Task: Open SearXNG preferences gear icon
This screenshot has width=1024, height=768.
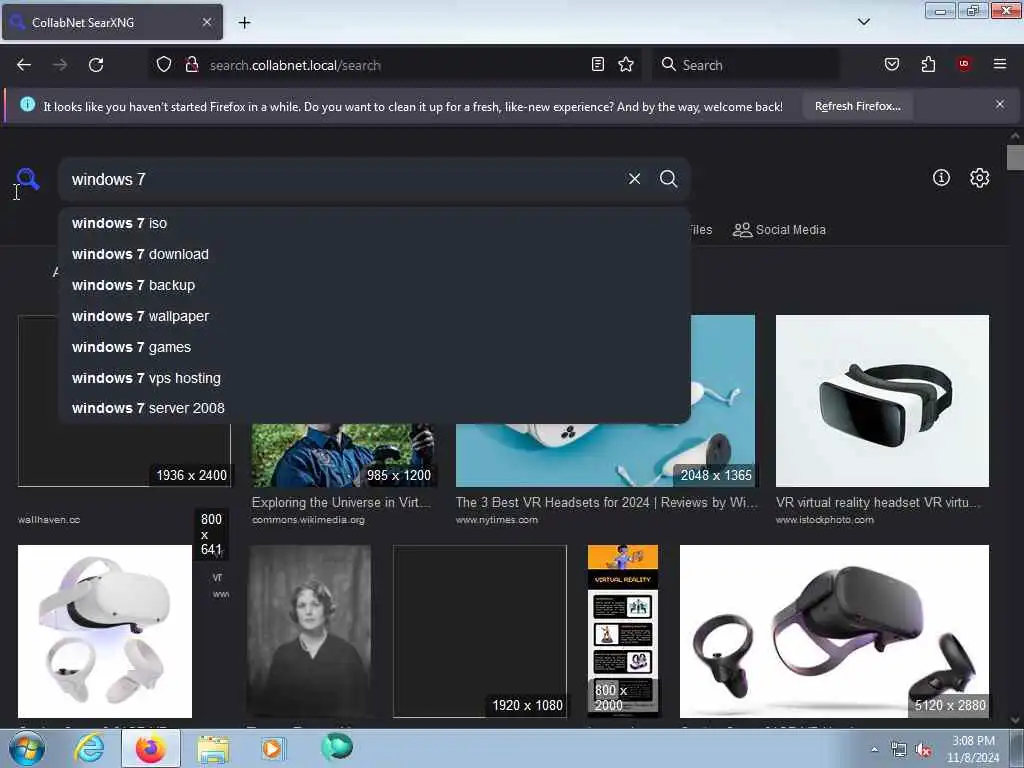Action: (x=979, y=178)
